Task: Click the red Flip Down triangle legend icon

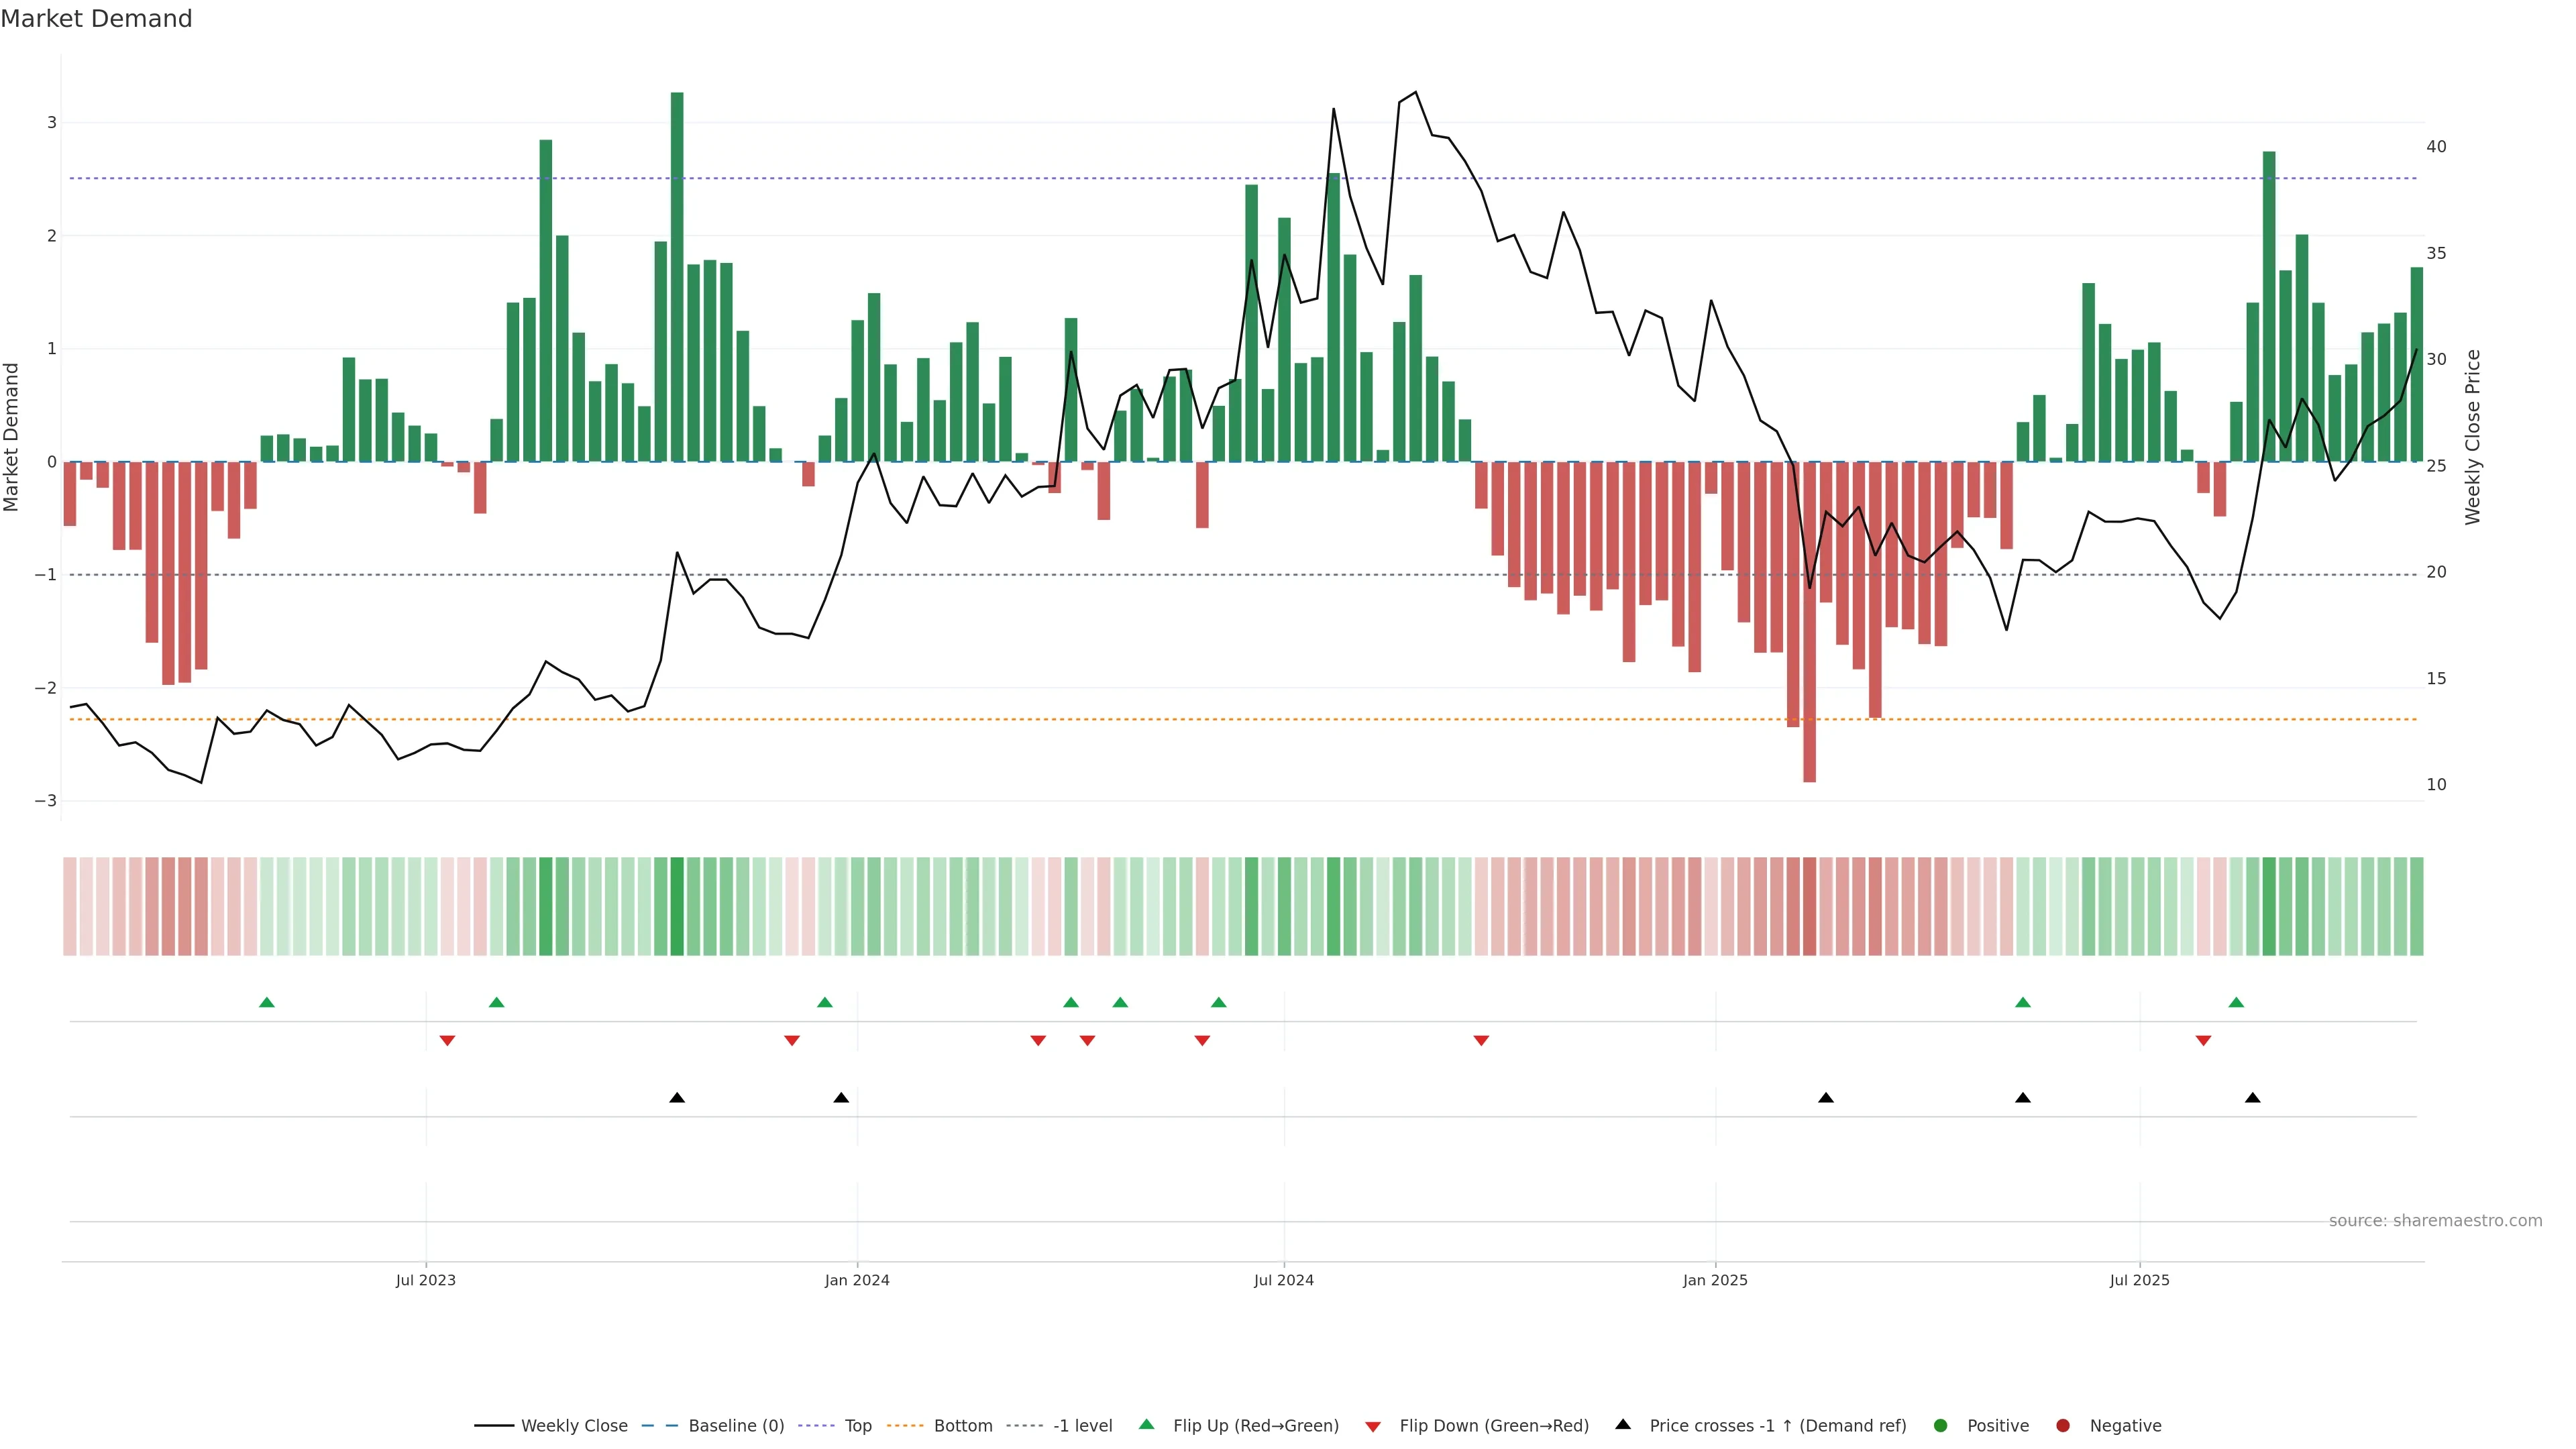Action: [x=1373, y=1426]
